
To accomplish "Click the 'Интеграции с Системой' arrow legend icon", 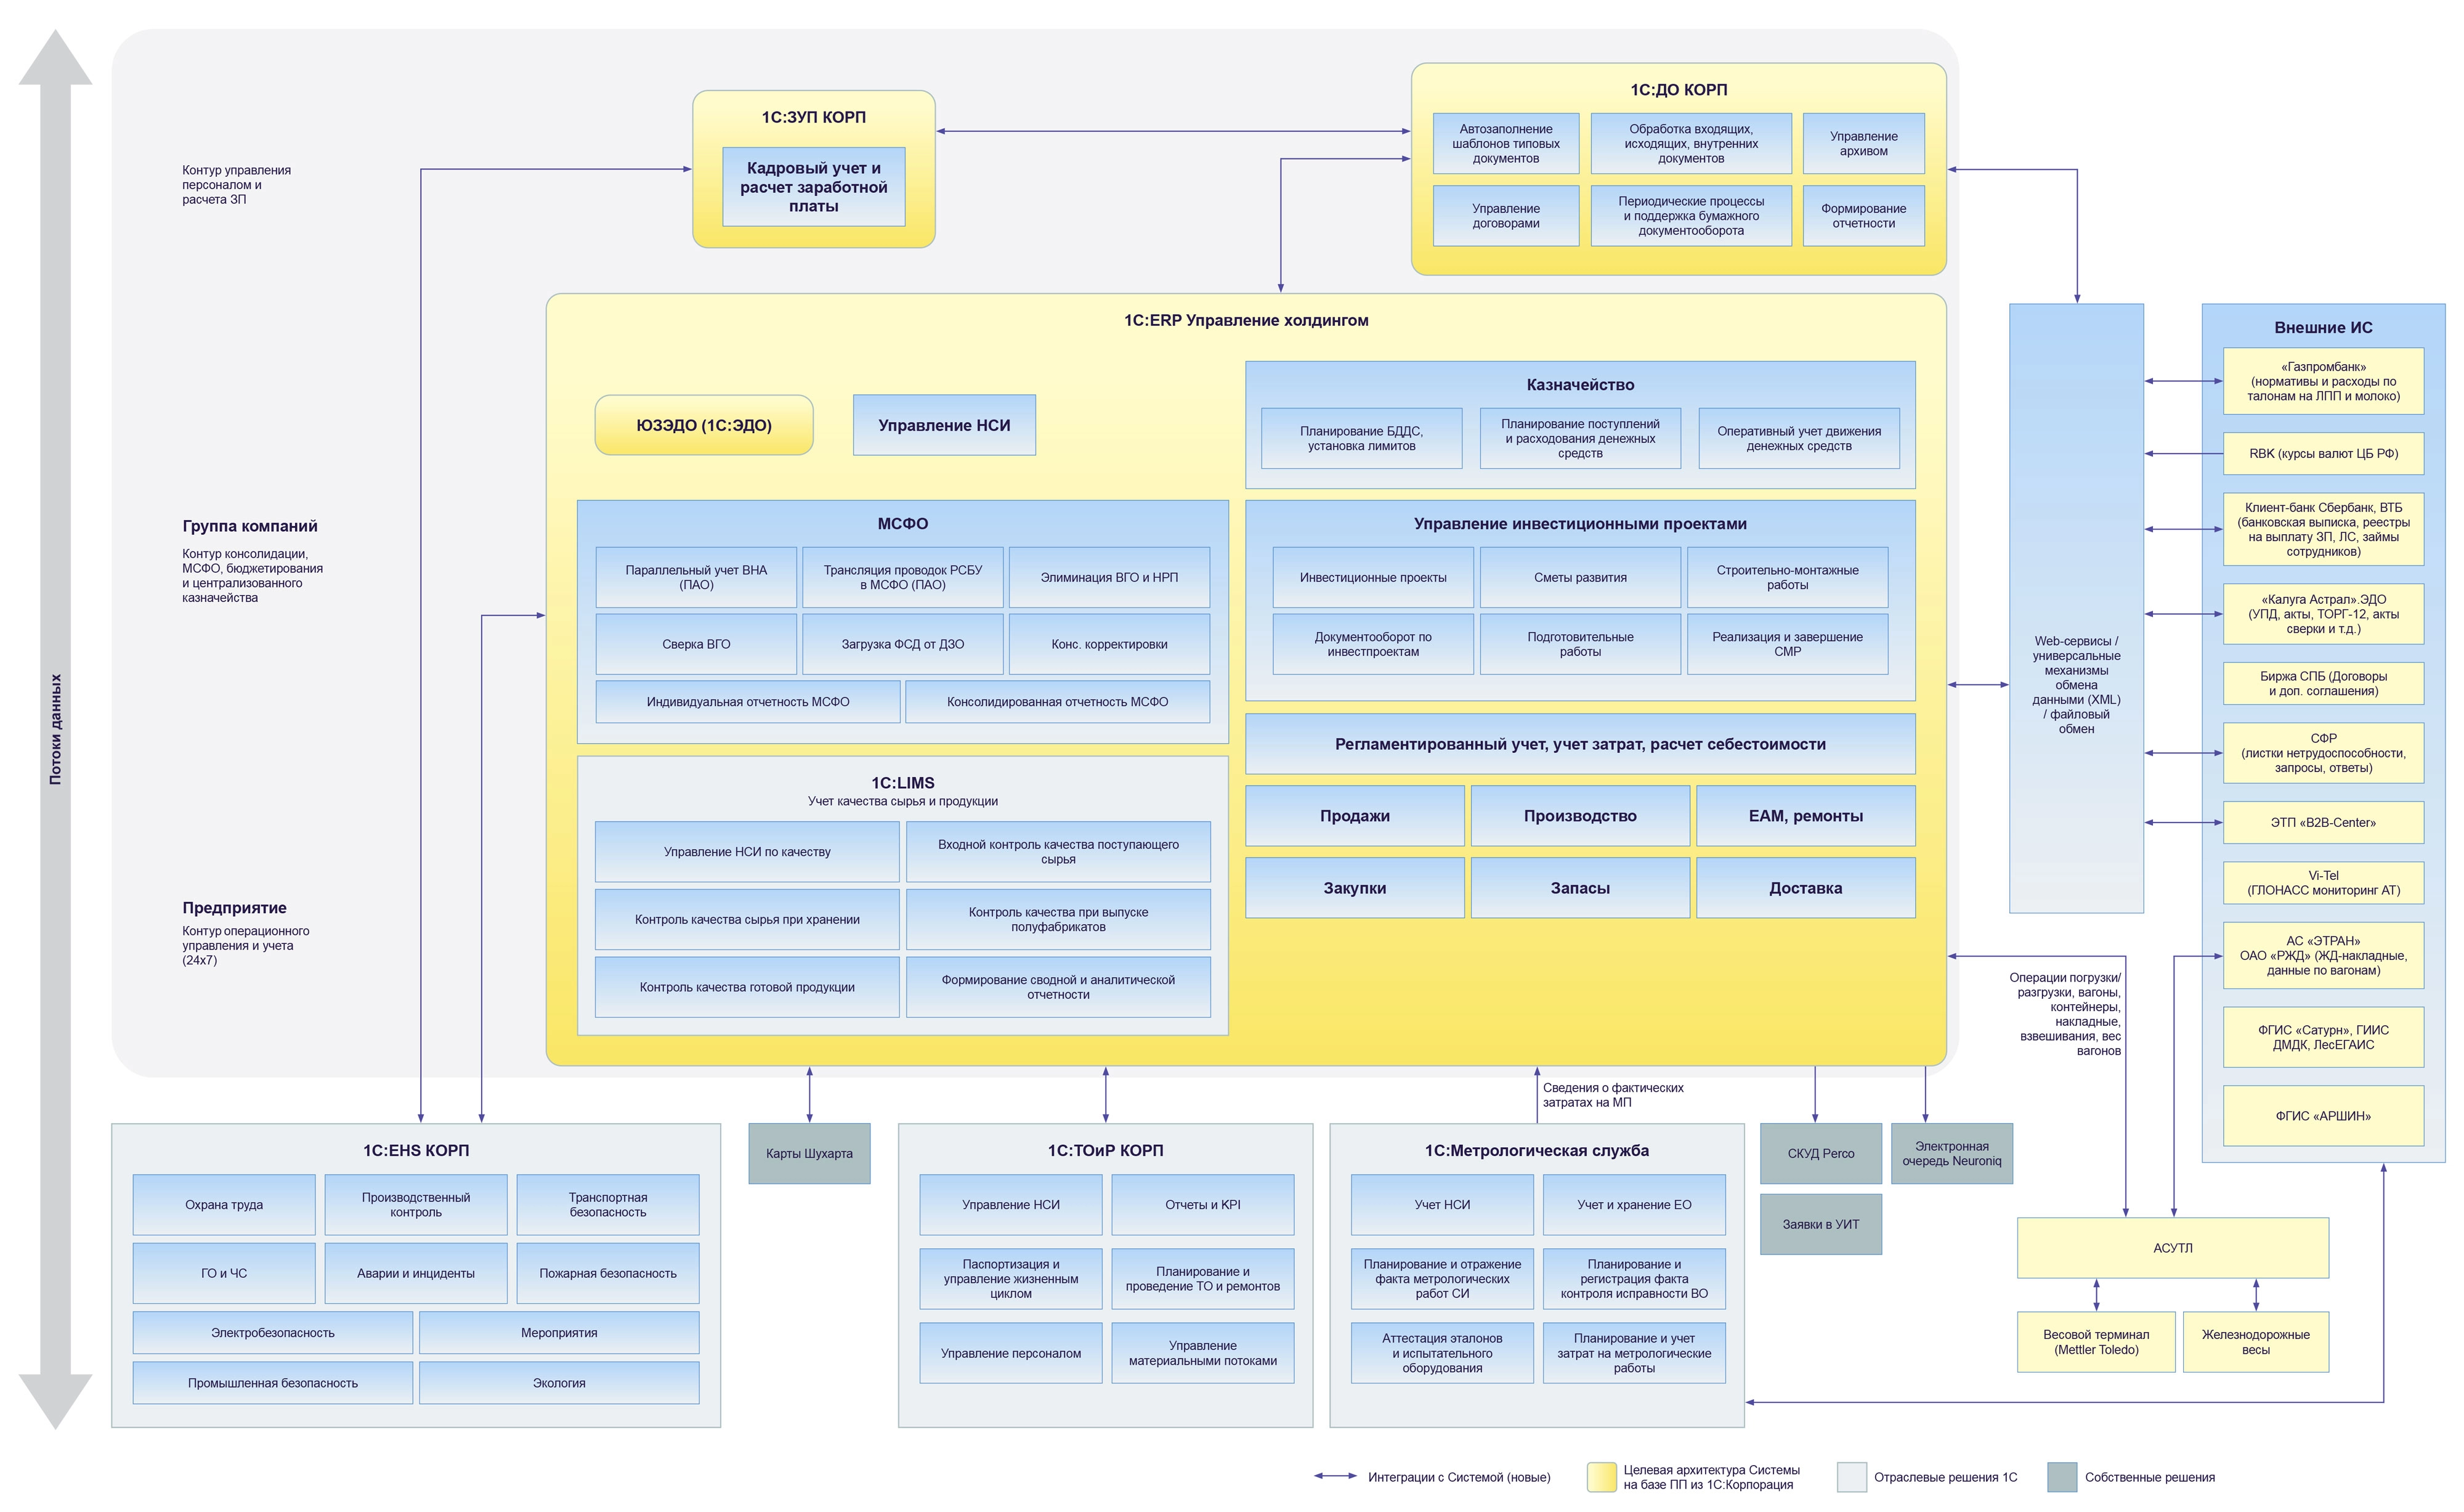I will click(x=1335, y=1476).
